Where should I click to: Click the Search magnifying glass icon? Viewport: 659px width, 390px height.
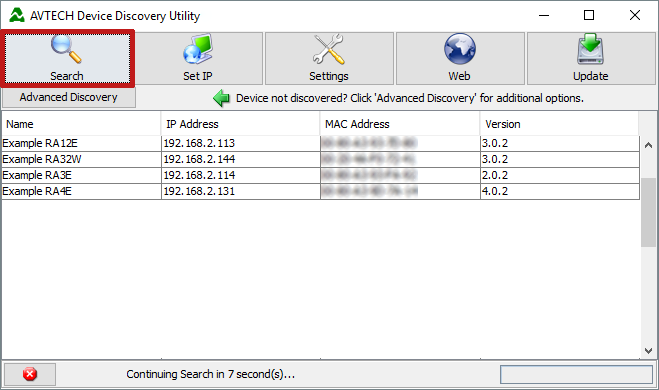click(66, 49)
